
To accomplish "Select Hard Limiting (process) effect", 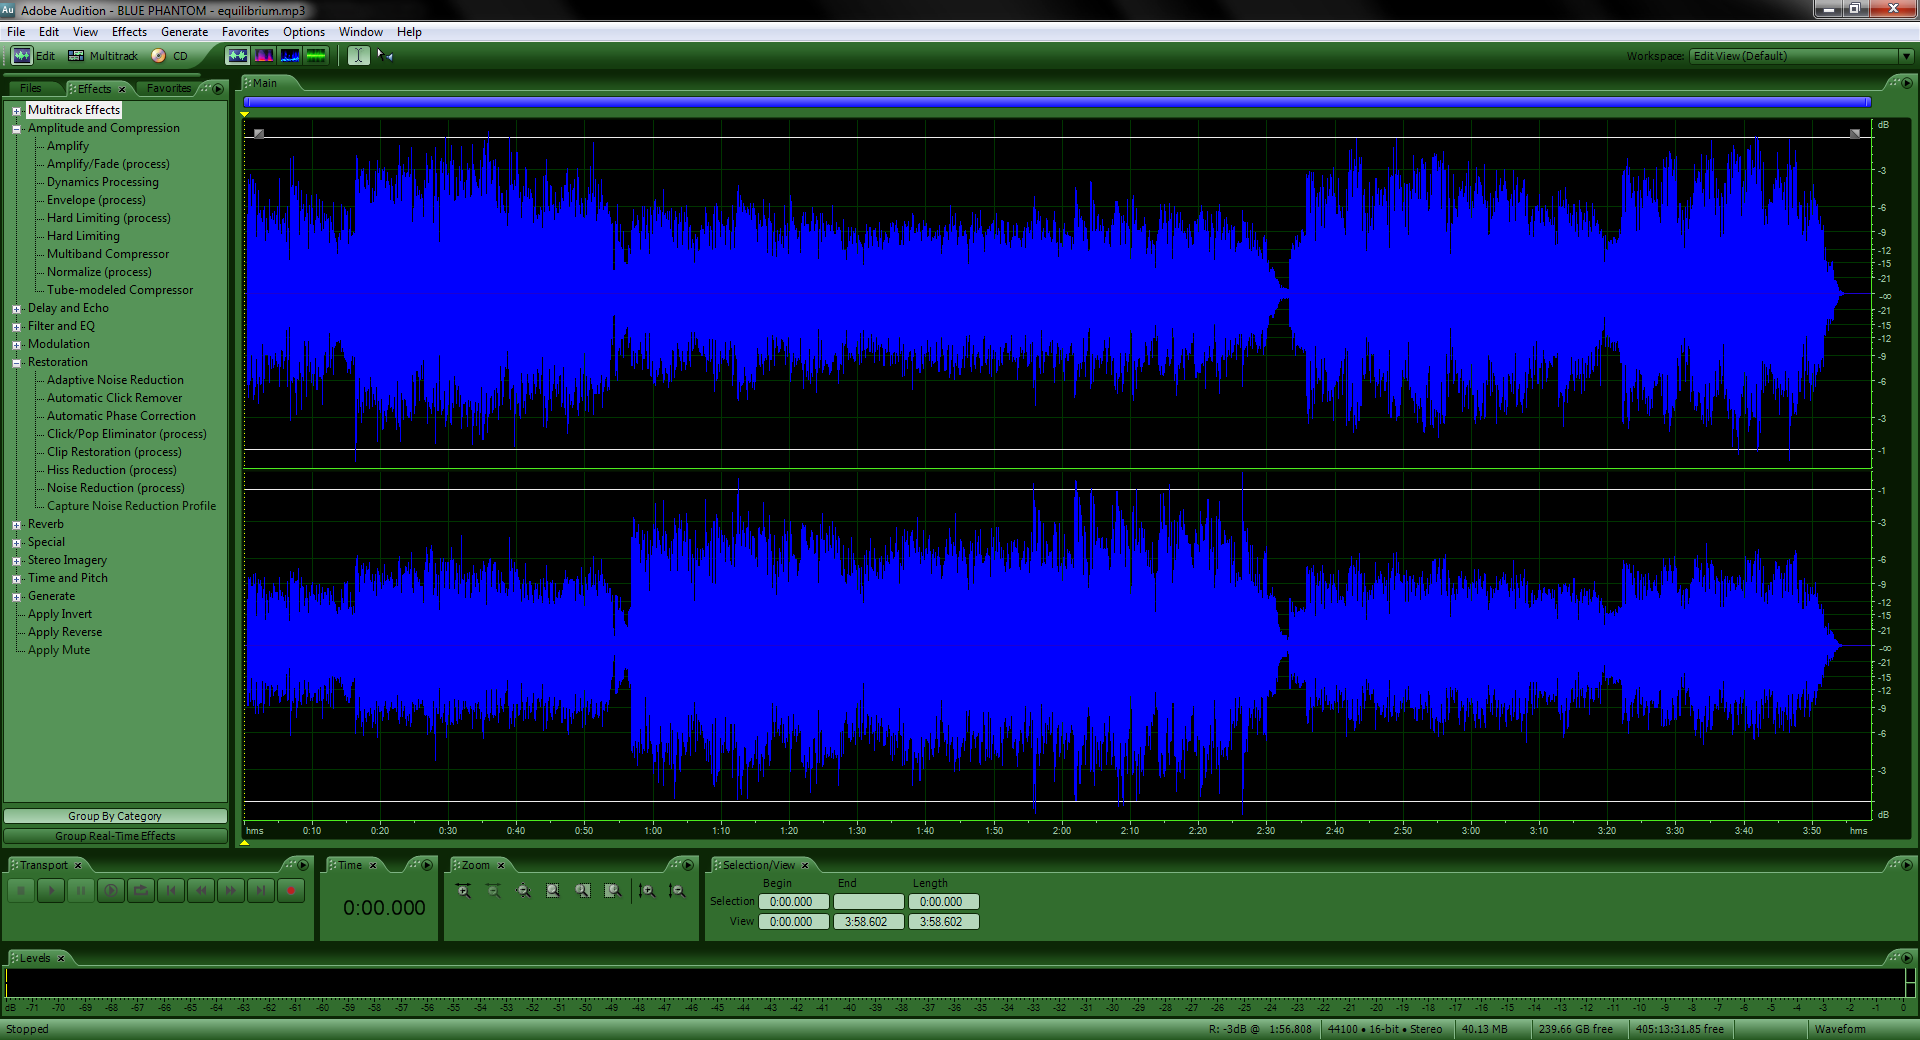I will (108, 218).
